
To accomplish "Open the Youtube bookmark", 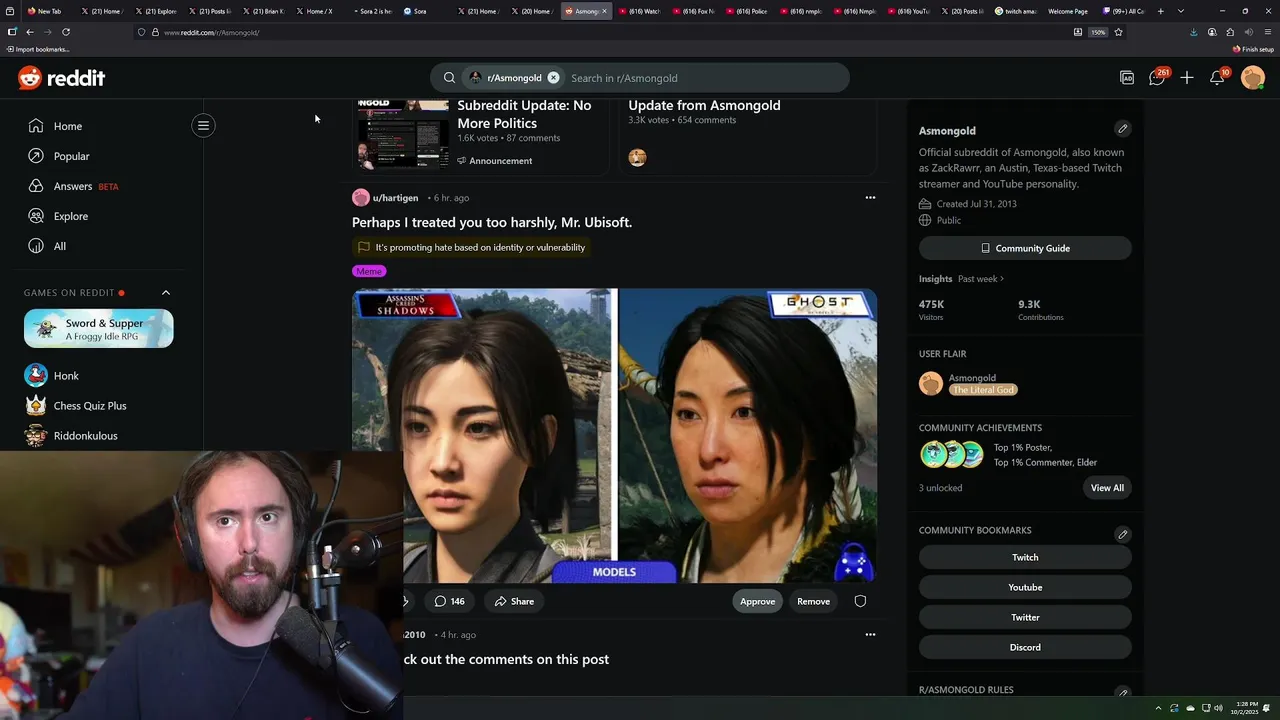I will (1025, 587).
